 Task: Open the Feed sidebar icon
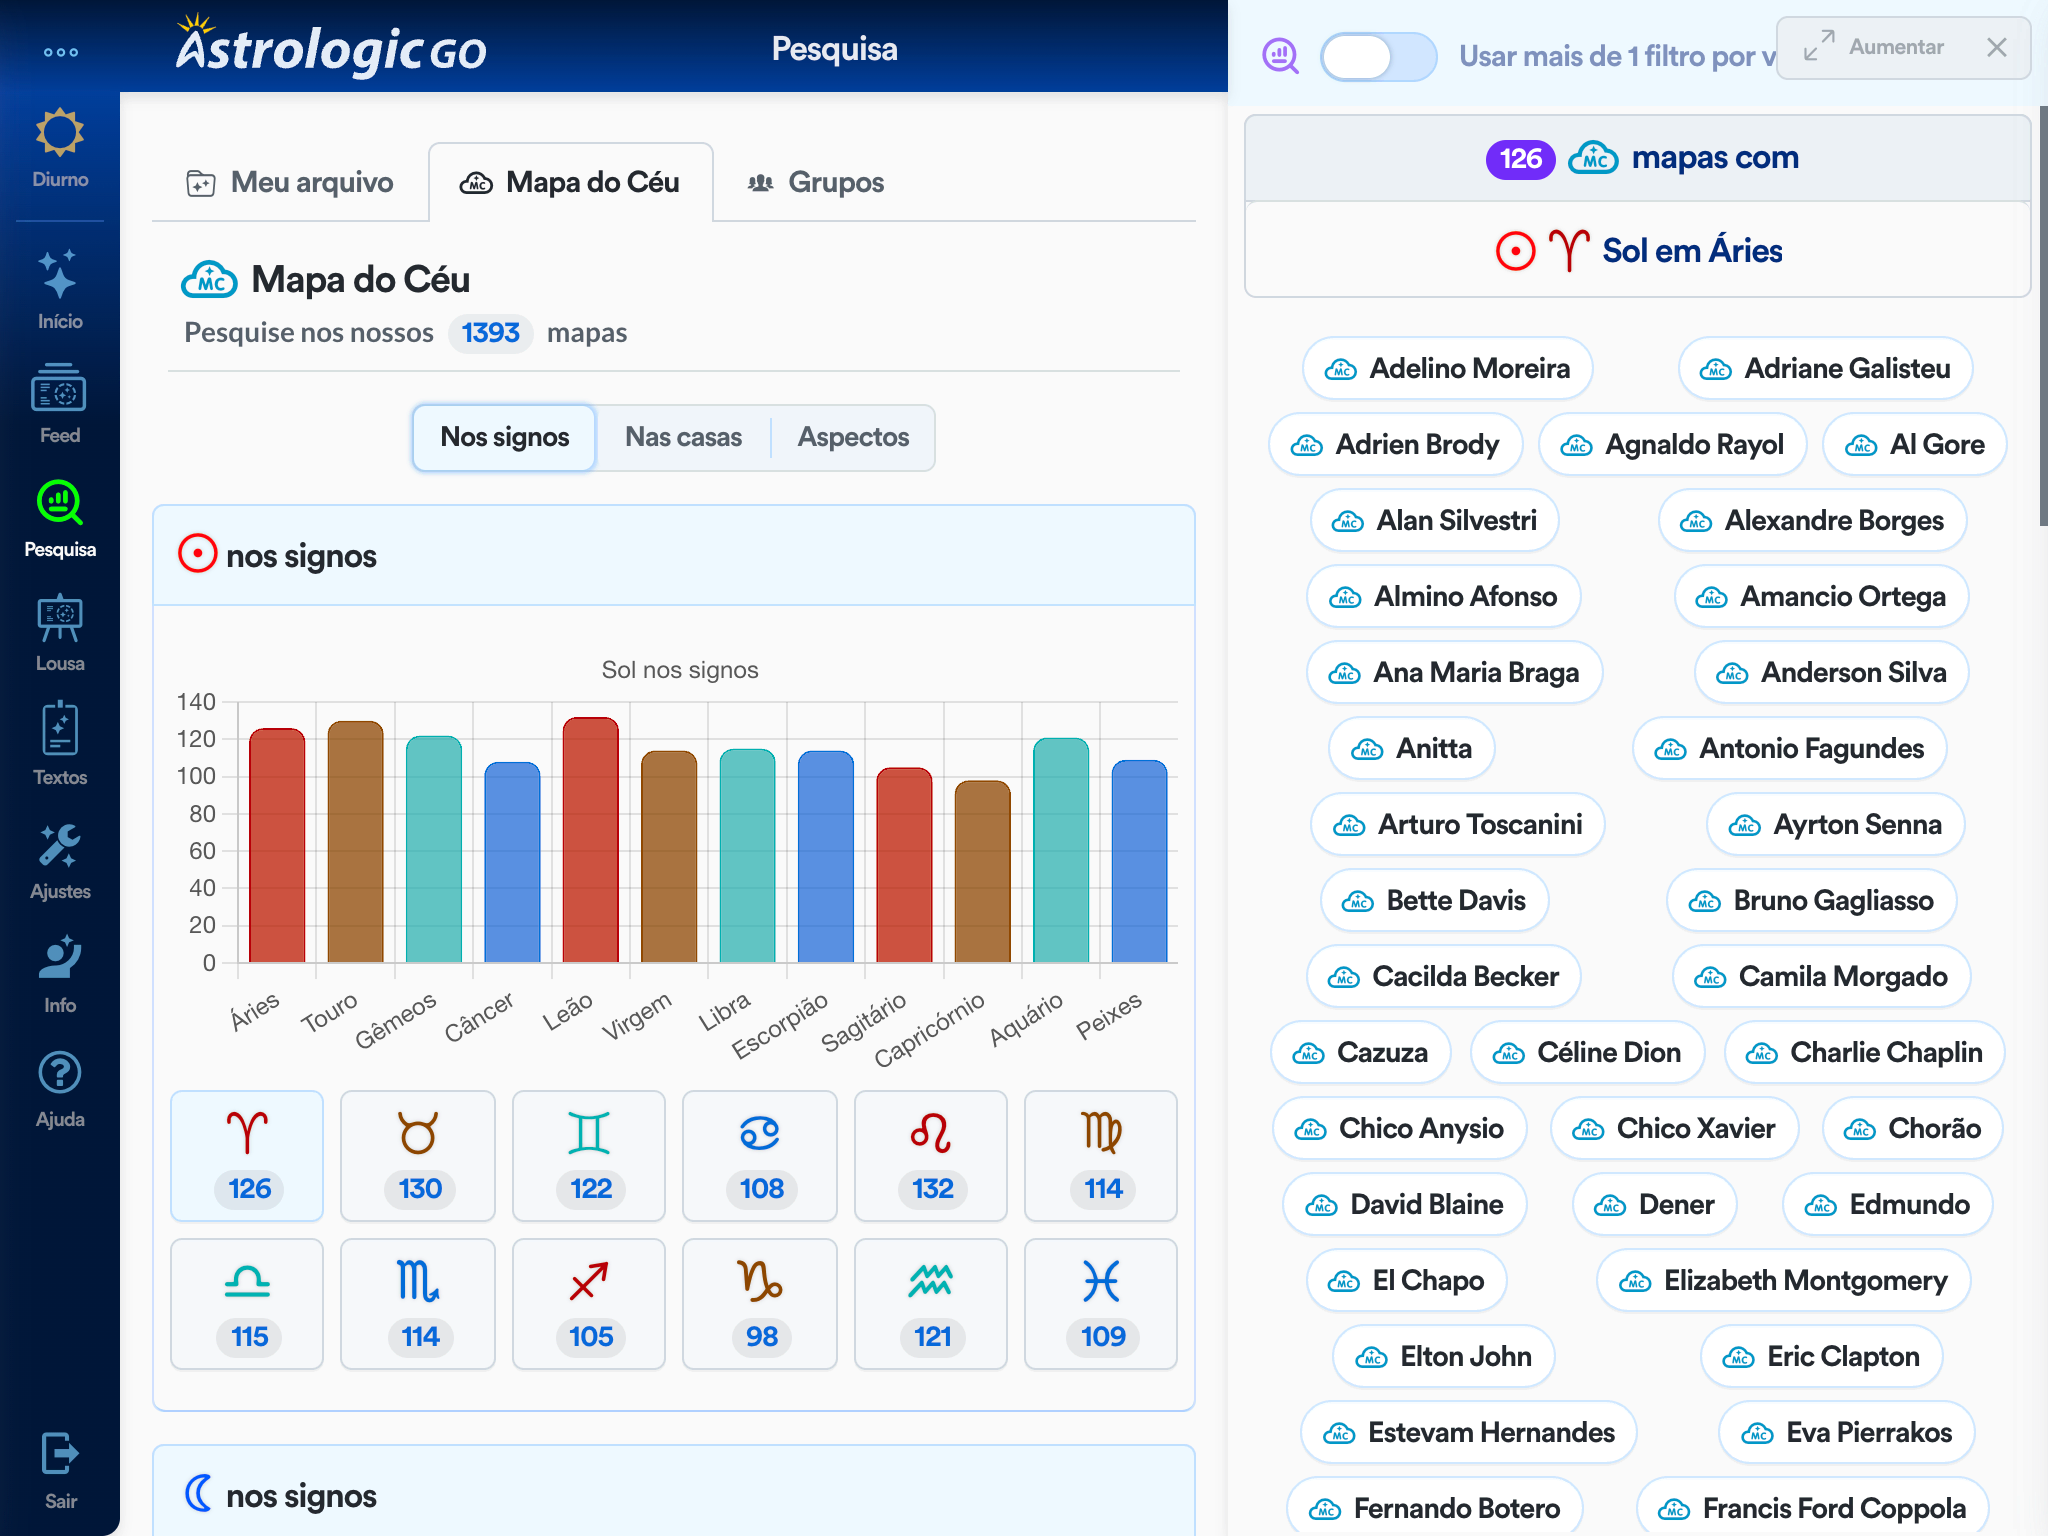[60, 404]
